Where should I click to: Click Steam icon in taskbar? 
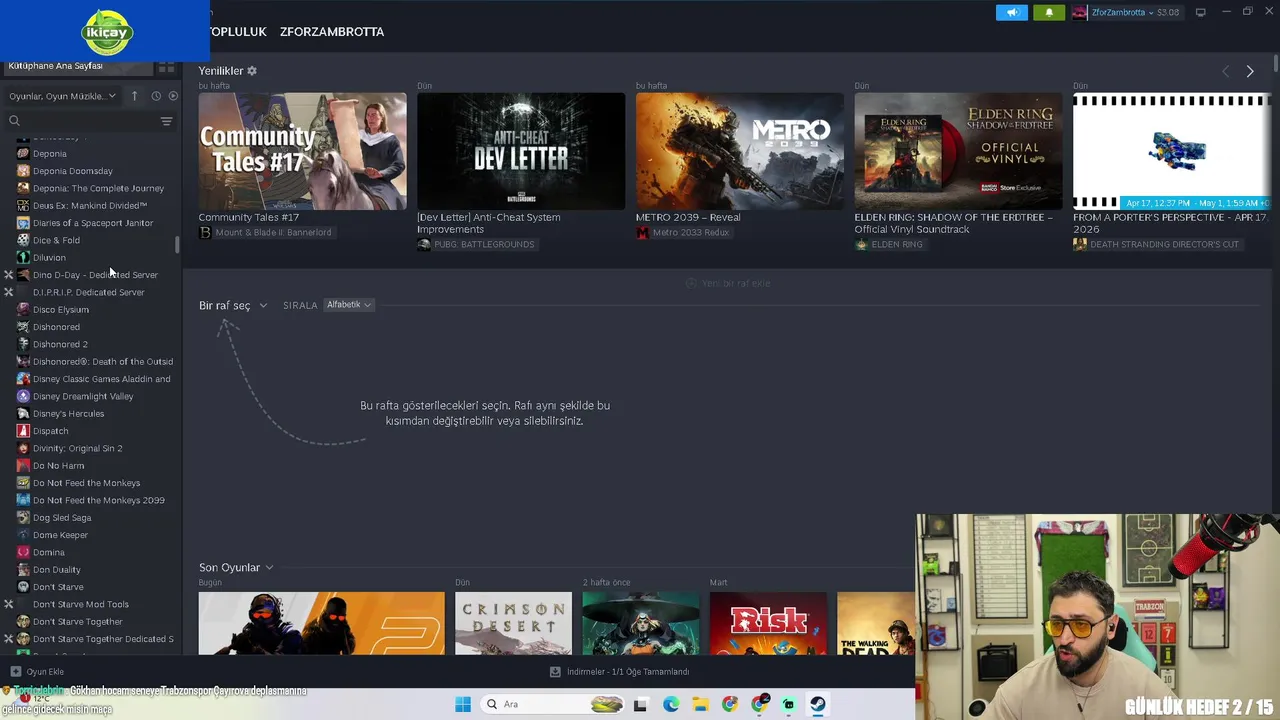817,704
